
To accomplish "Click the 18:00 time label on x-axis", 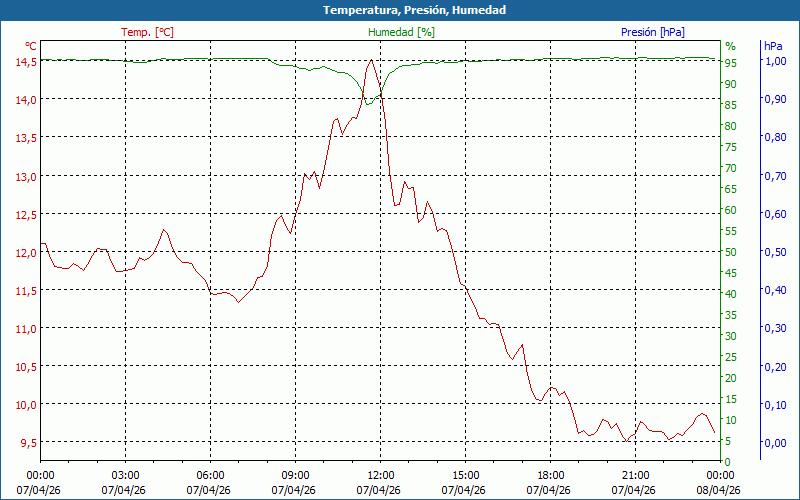I will pyautogui.click(x=550, y=475).
